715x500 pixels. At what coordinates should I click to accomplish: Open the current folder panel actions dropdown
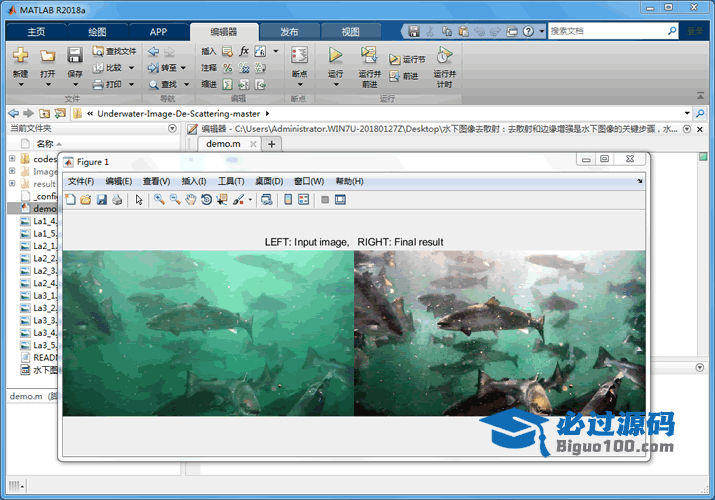(x=172, y=129)
